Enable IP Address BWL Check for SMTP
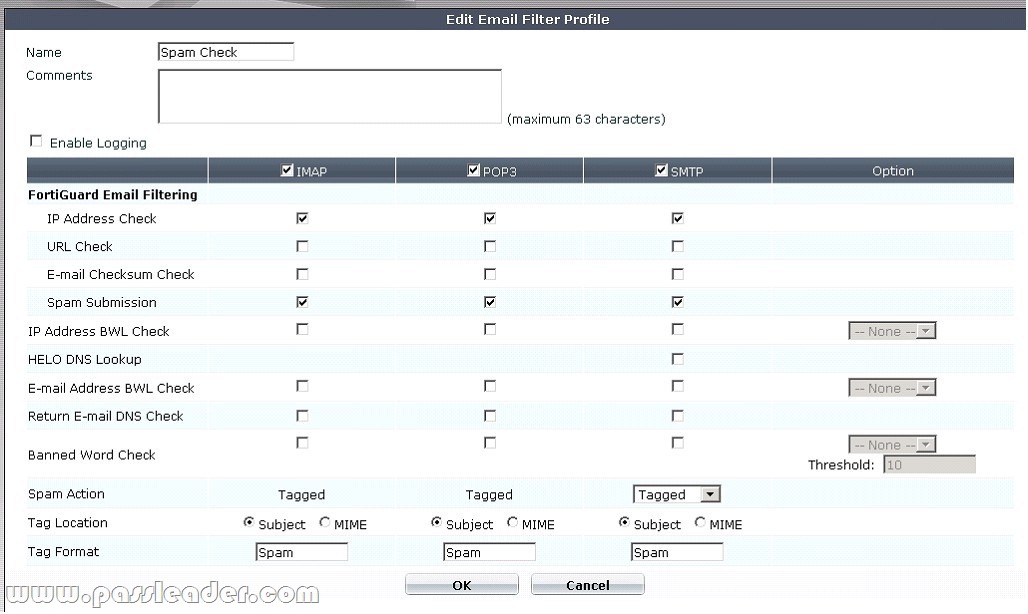 (x=677, y=329)
